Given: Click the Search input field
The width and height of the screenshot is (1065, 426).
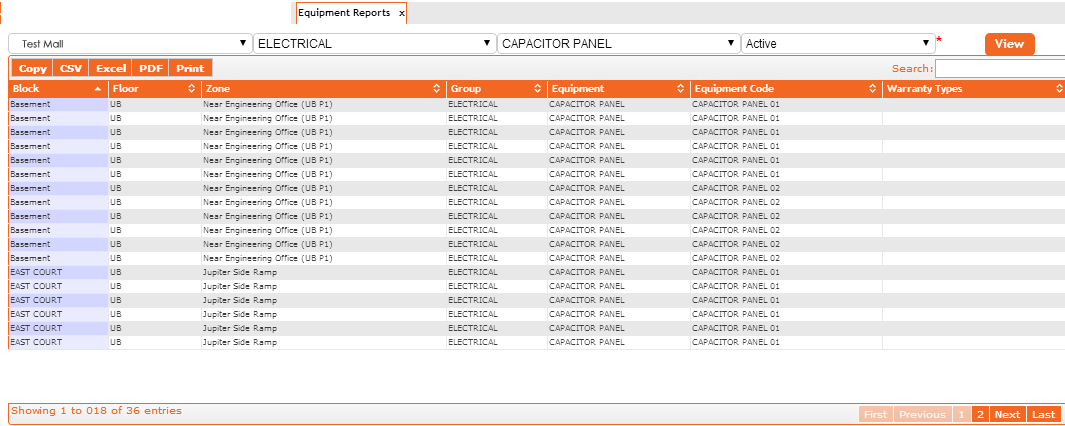Looking at the screenshot, I should coord(999,69).
